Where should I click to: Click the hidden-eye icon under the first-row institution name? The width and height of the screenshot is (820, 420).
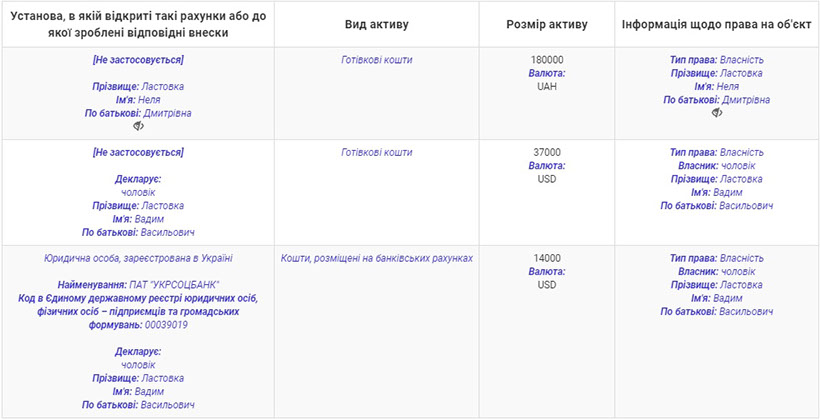coord(138,127)
